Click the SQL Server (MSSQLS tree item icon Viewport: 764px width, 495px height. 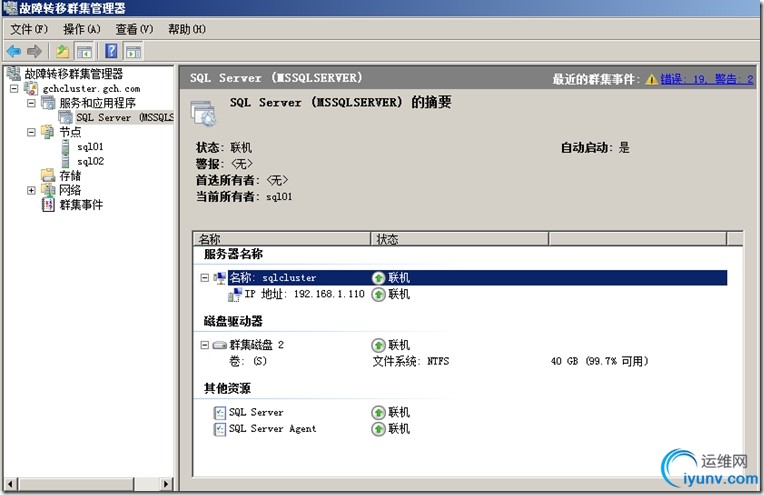pos(65,117)
